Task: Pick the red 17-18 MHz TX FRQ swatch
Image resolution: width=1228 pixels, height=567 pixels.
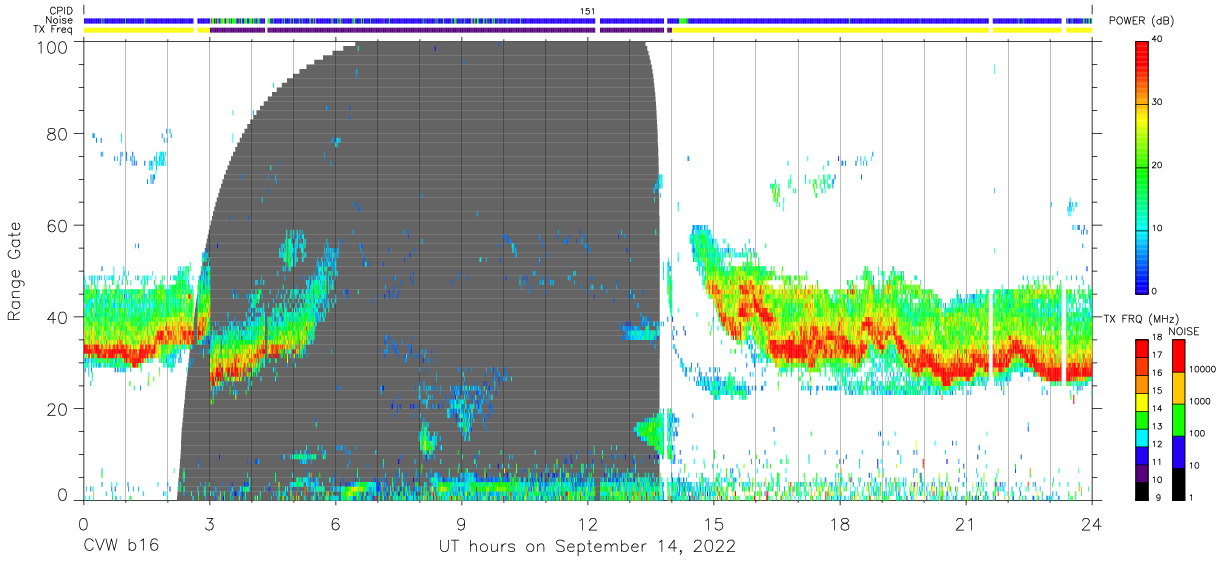Action: pos(1144,349)
